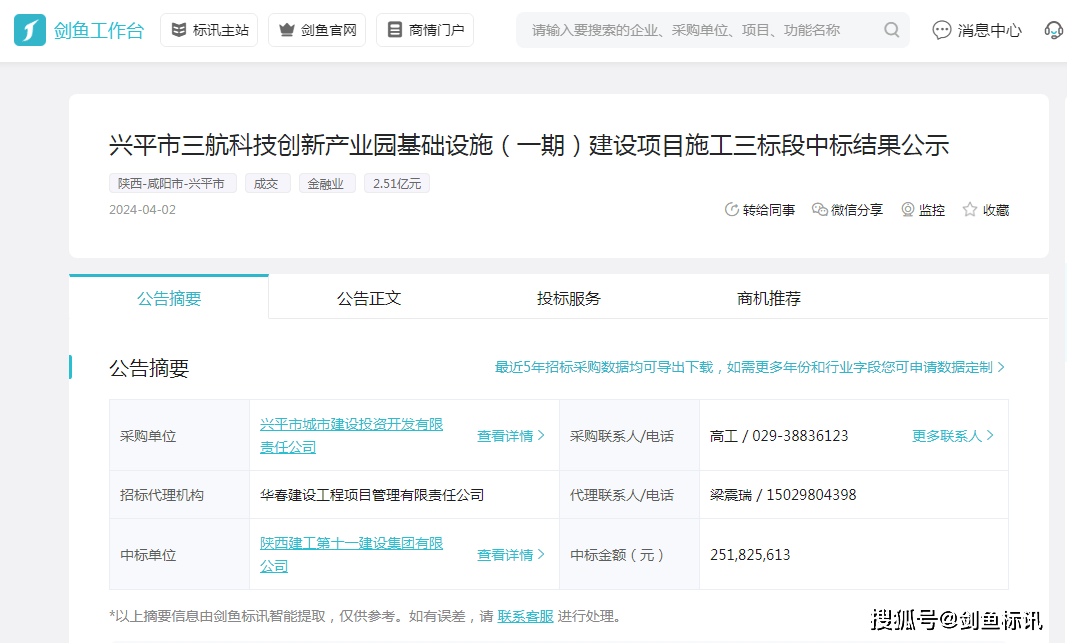Switch to 公告正文 tab
1067x643 pixels.
click(369, 298)
